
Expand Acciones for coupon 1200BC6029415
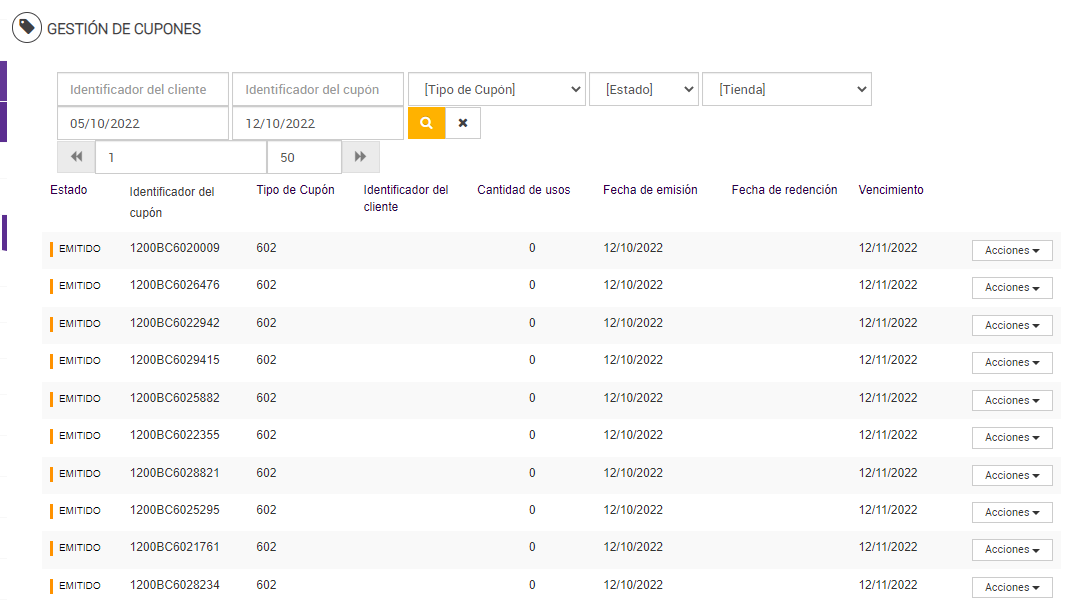pyautogui.click(x=1012, y=362)
